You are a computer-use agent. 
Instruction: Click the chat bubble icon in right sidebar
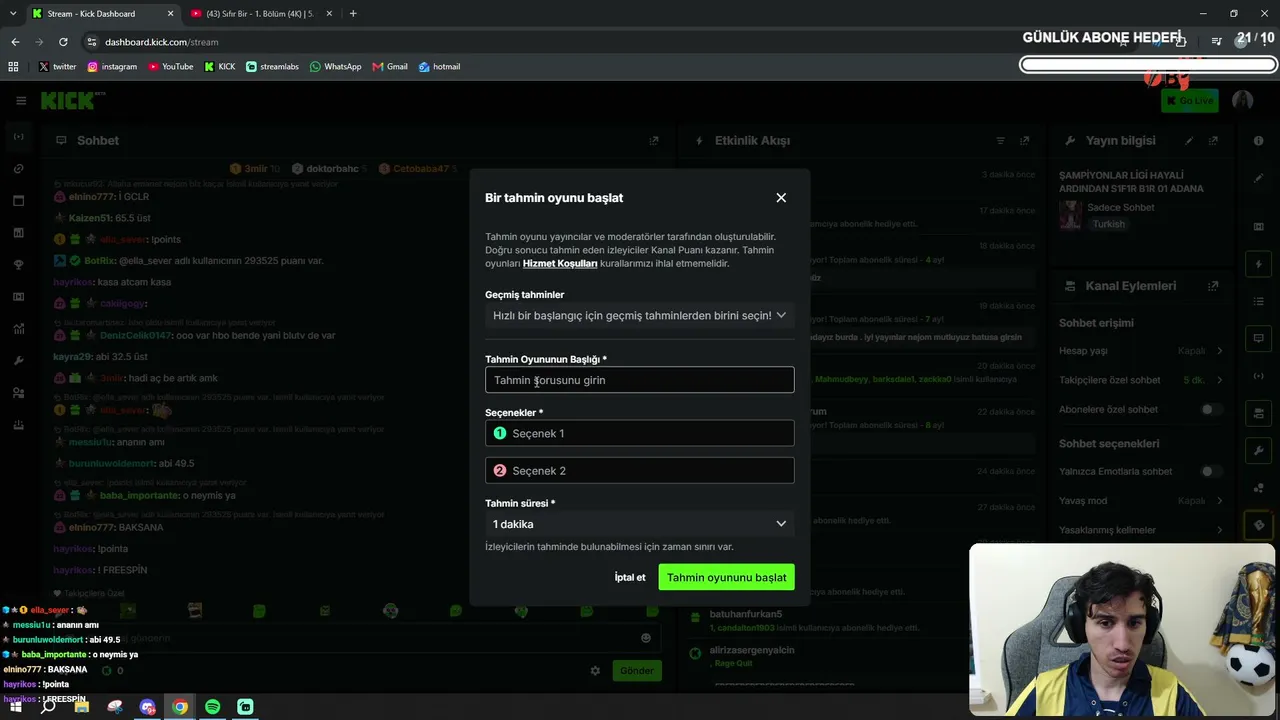pyautogui.click(x=1259, y=338)
